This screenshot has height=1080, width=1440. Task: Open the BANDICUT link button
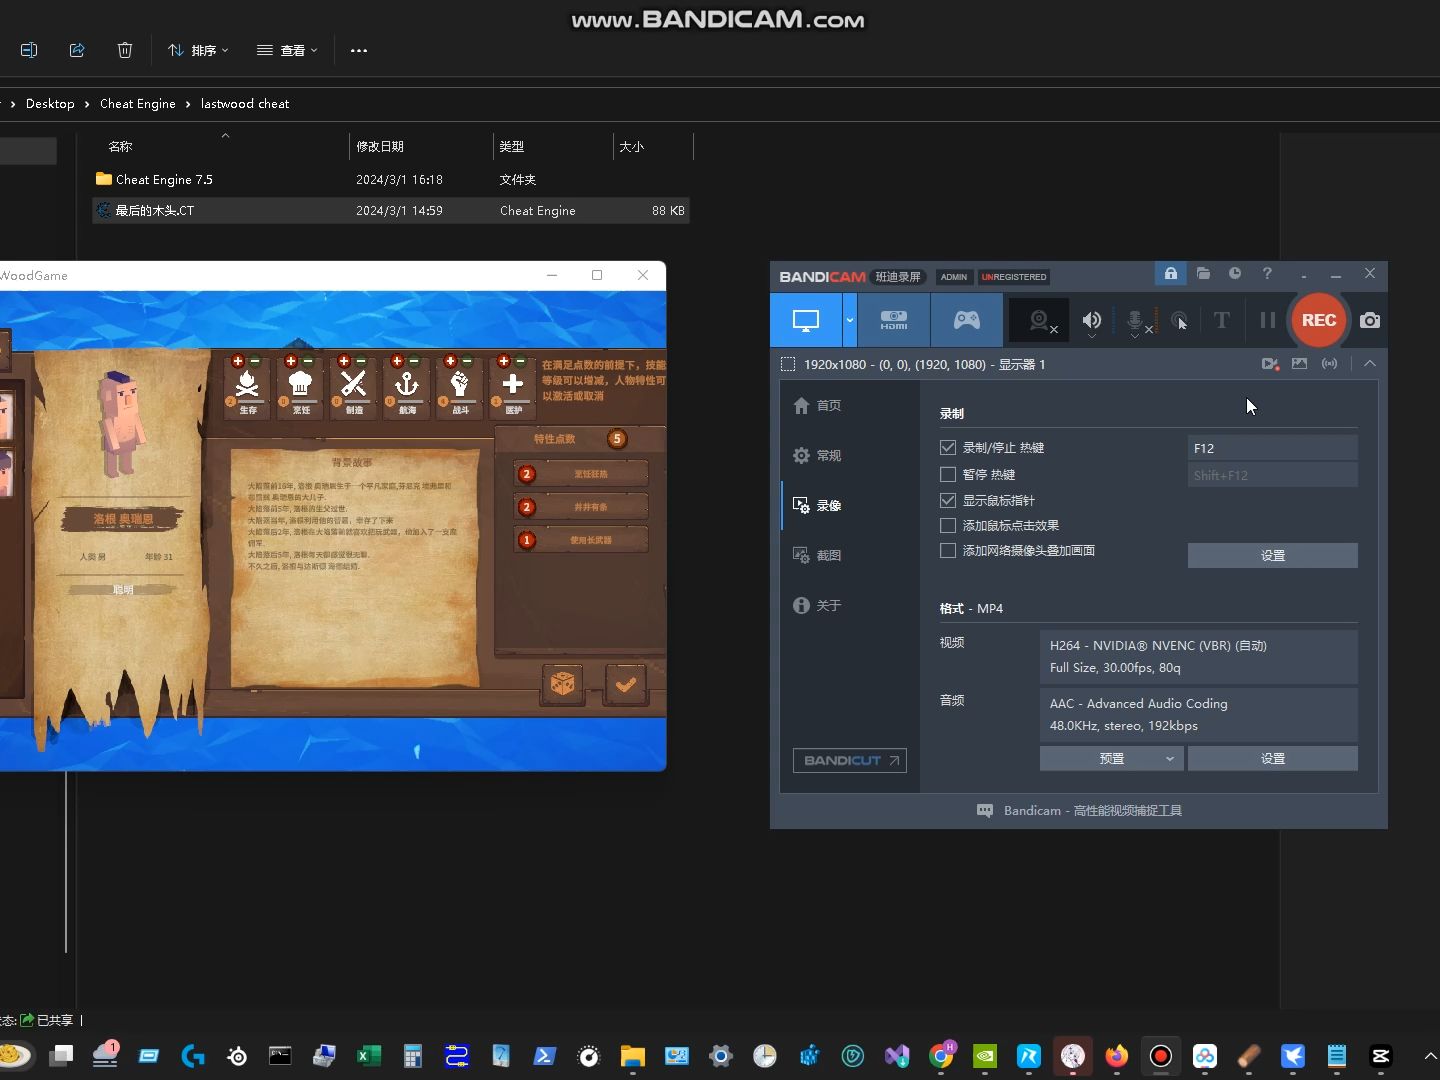[x=849, y=760]
